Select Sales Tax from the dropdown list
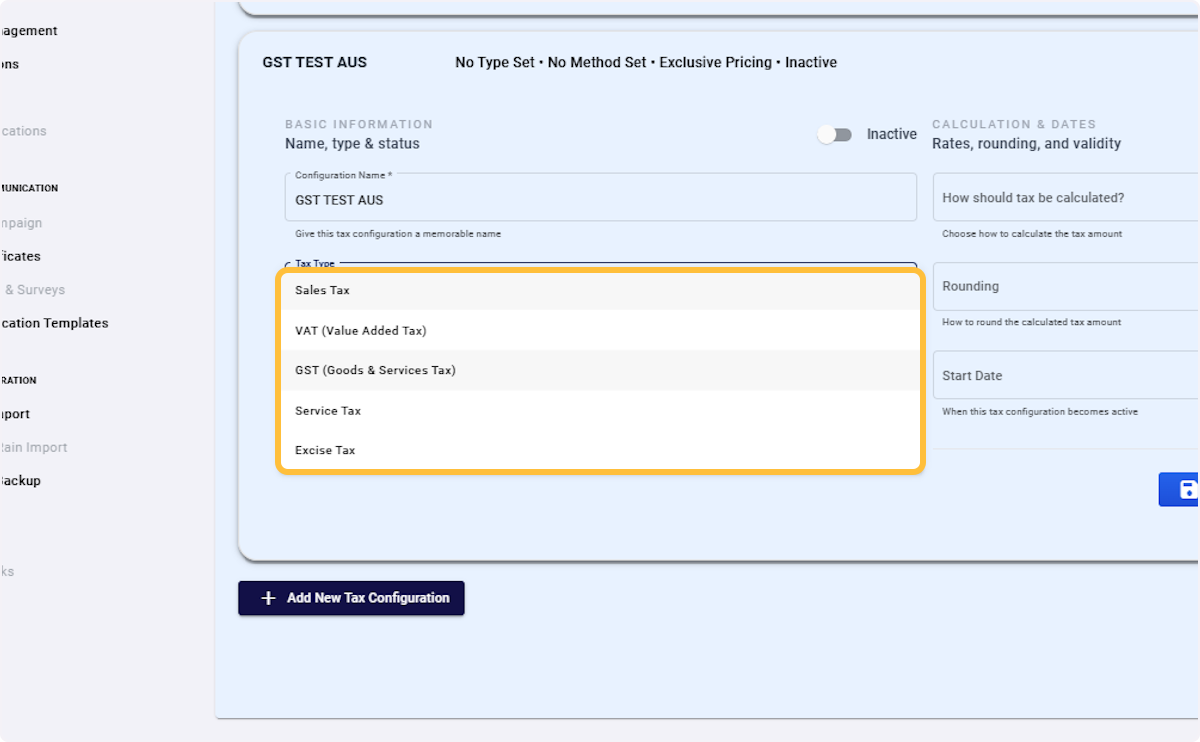 pos(600,290)
